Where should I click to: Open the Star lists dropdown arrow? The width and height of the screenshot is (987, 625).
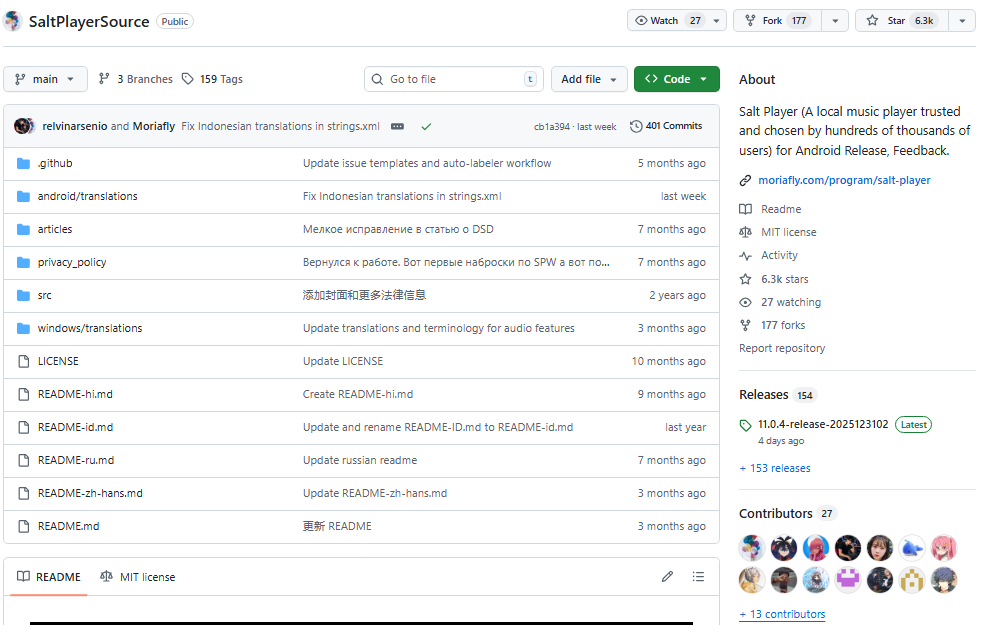(x=962, y=21)
